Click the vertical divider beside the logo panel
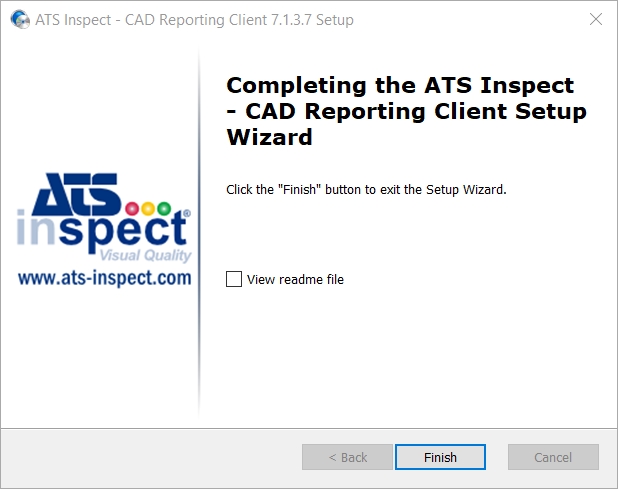This screenshot has width=618, height=489. coord(199,232)
